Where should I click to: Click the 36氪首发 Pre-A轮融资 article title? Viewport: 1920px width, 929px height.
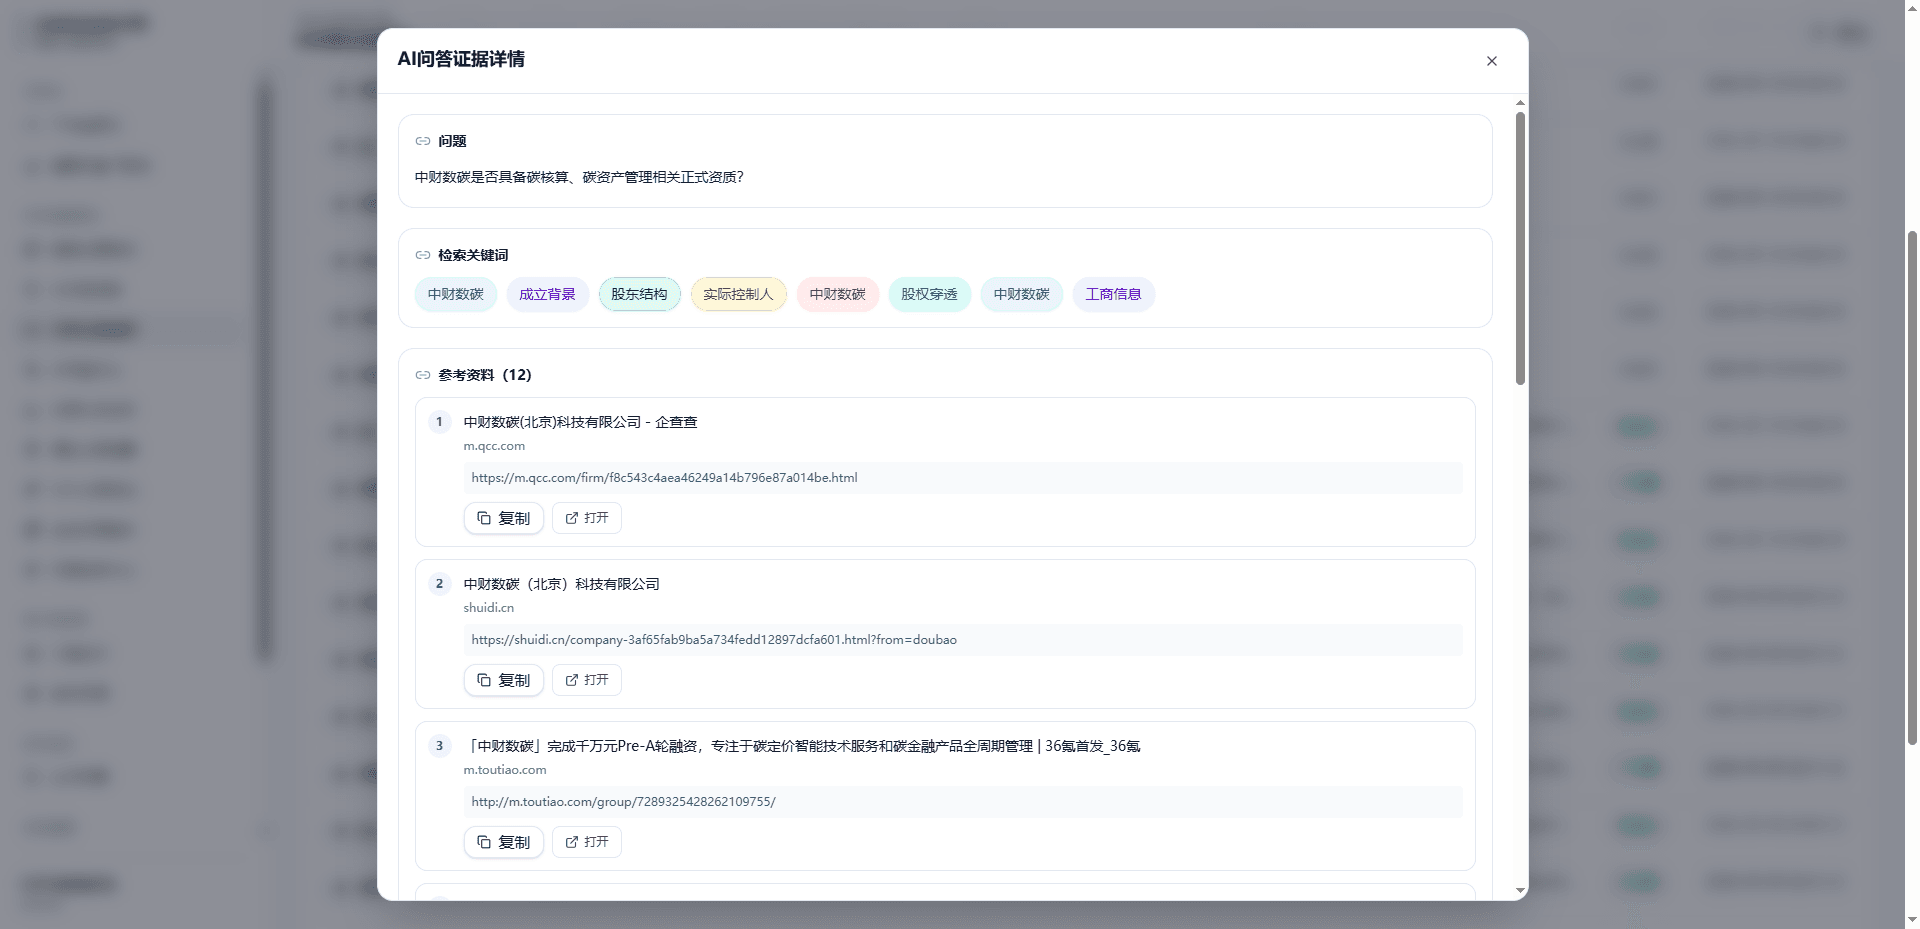point(802,746)
